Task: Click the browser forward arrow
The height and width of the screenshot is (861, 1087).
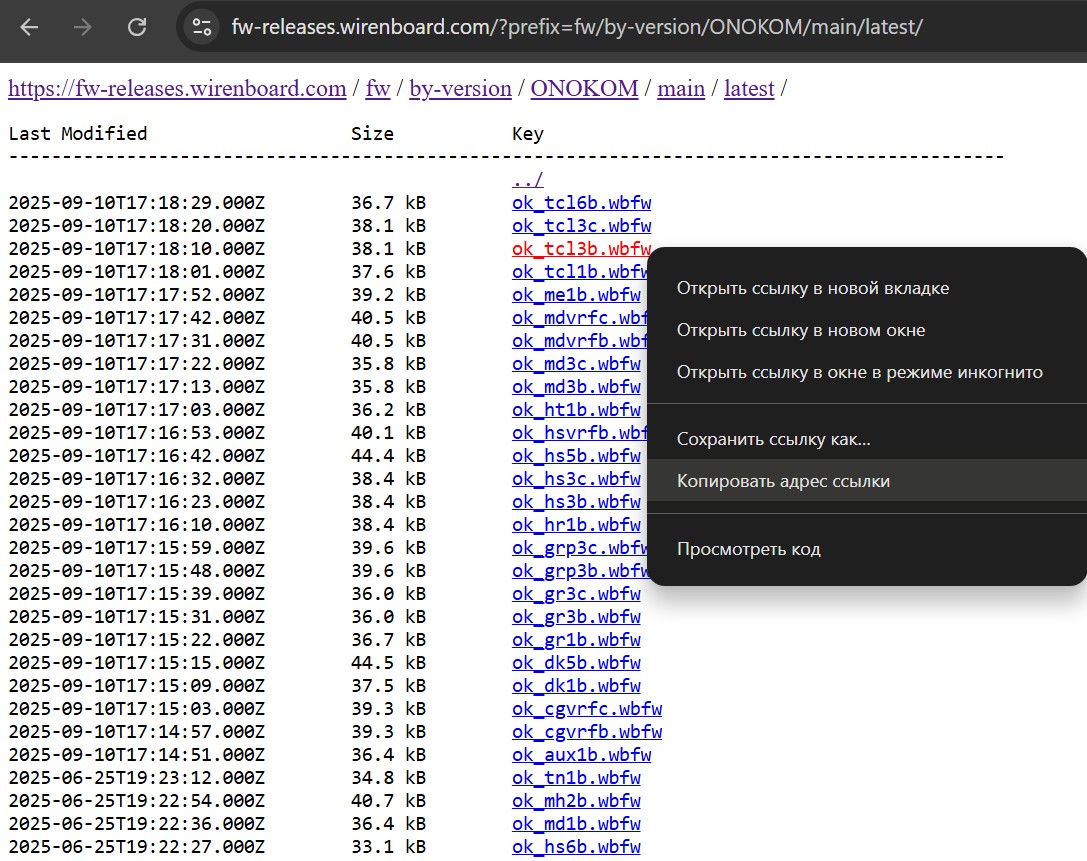Action: tap(83, 27)
